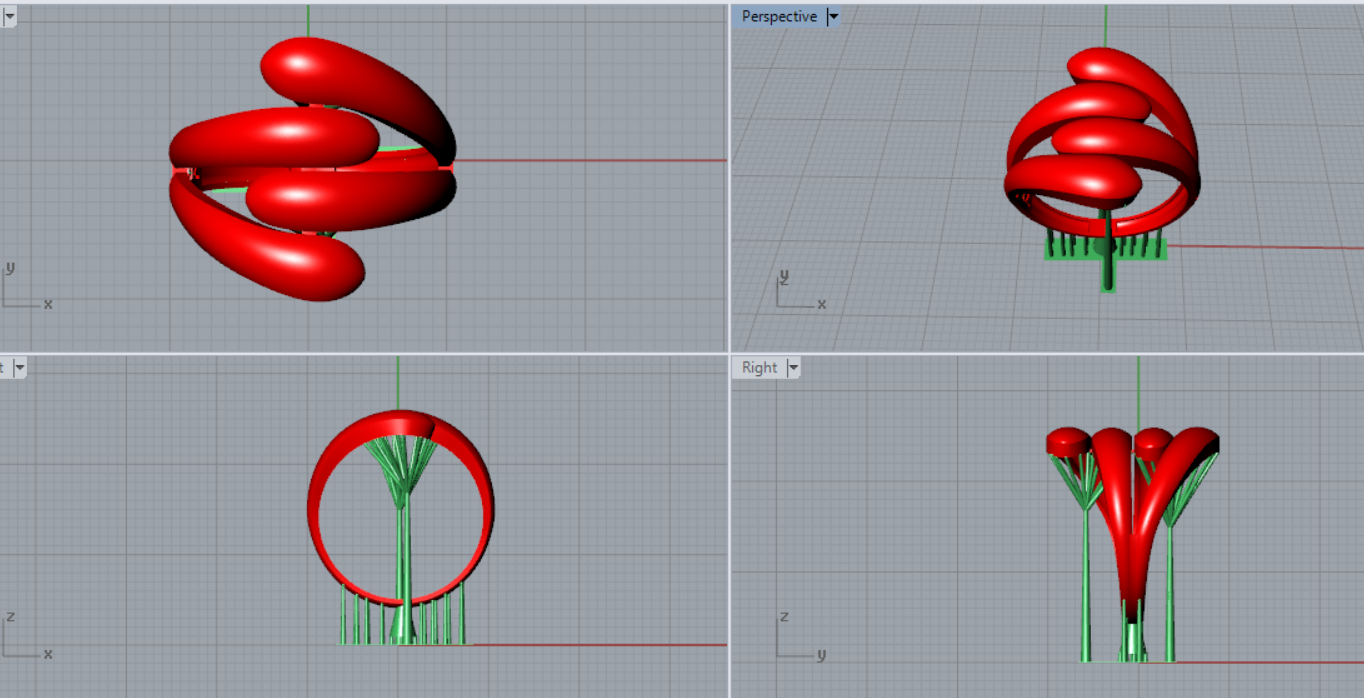
Task: Open the Right viewport menu arrow
Action: pos(794,368)
